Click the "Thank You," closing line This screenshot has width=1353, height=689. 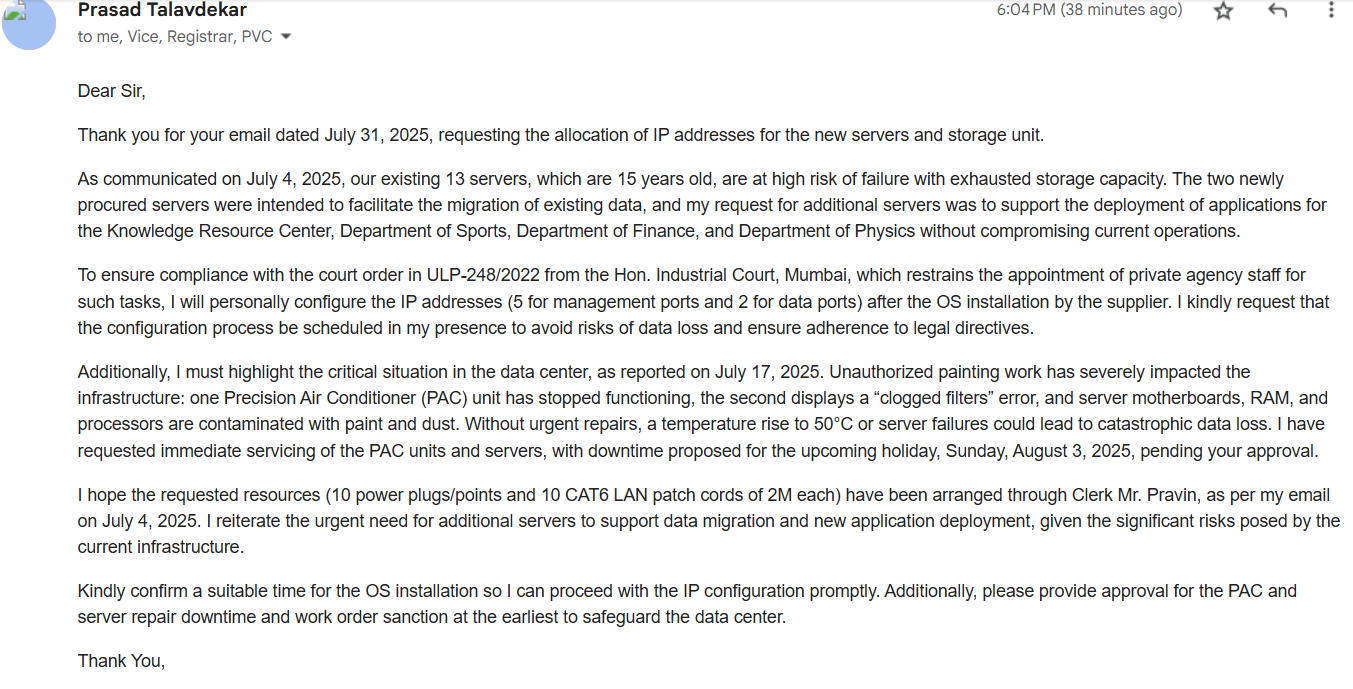[121, 661]
